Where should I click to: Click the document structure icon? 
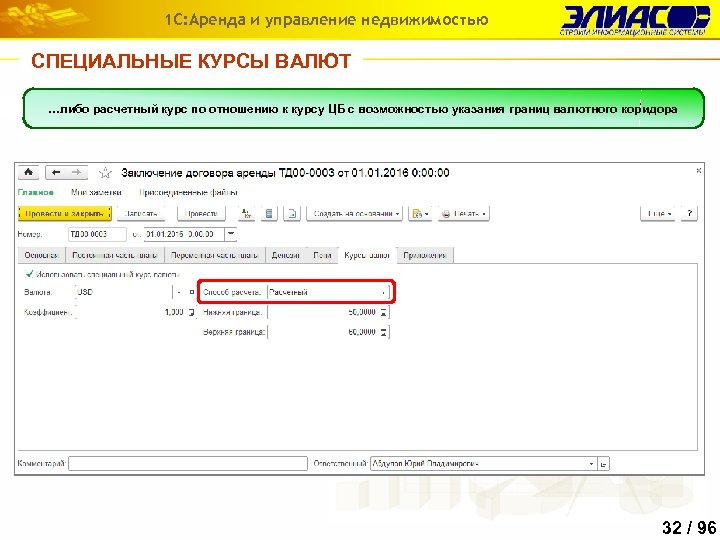[292, 214]
